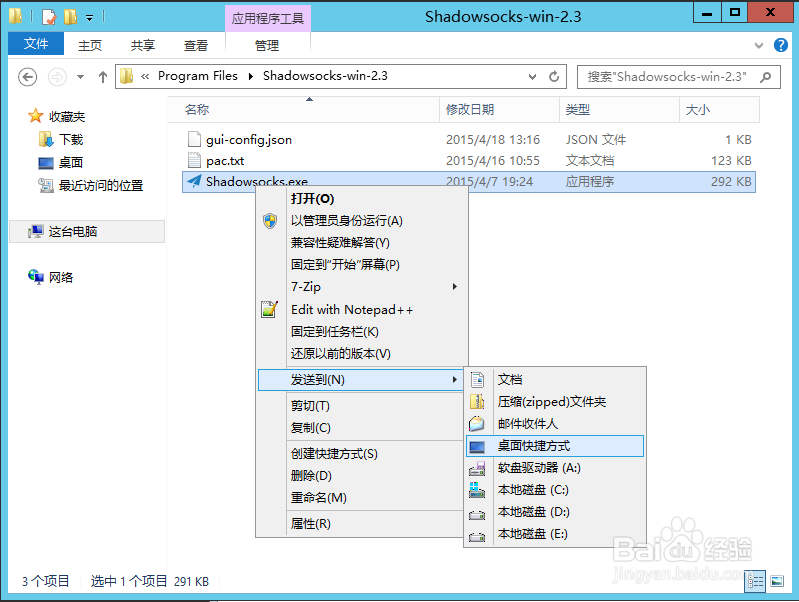This screenshot has width=799, height=602.
Task: Switch to the 查看 tab
Action: click(x=196, y=45)
